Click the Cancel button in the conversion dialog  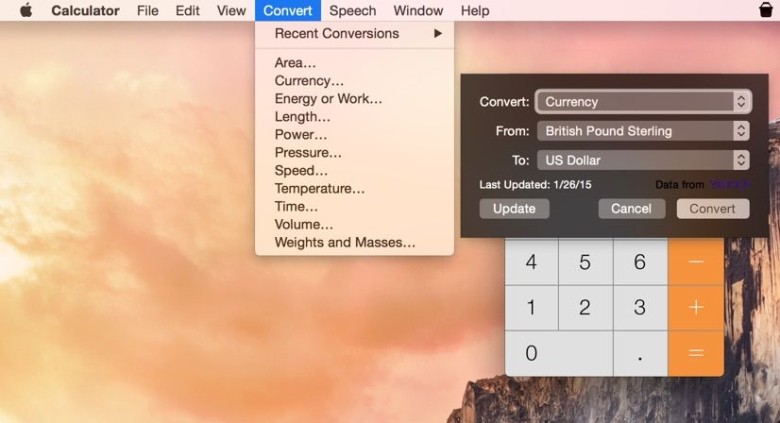click(631, 209)
